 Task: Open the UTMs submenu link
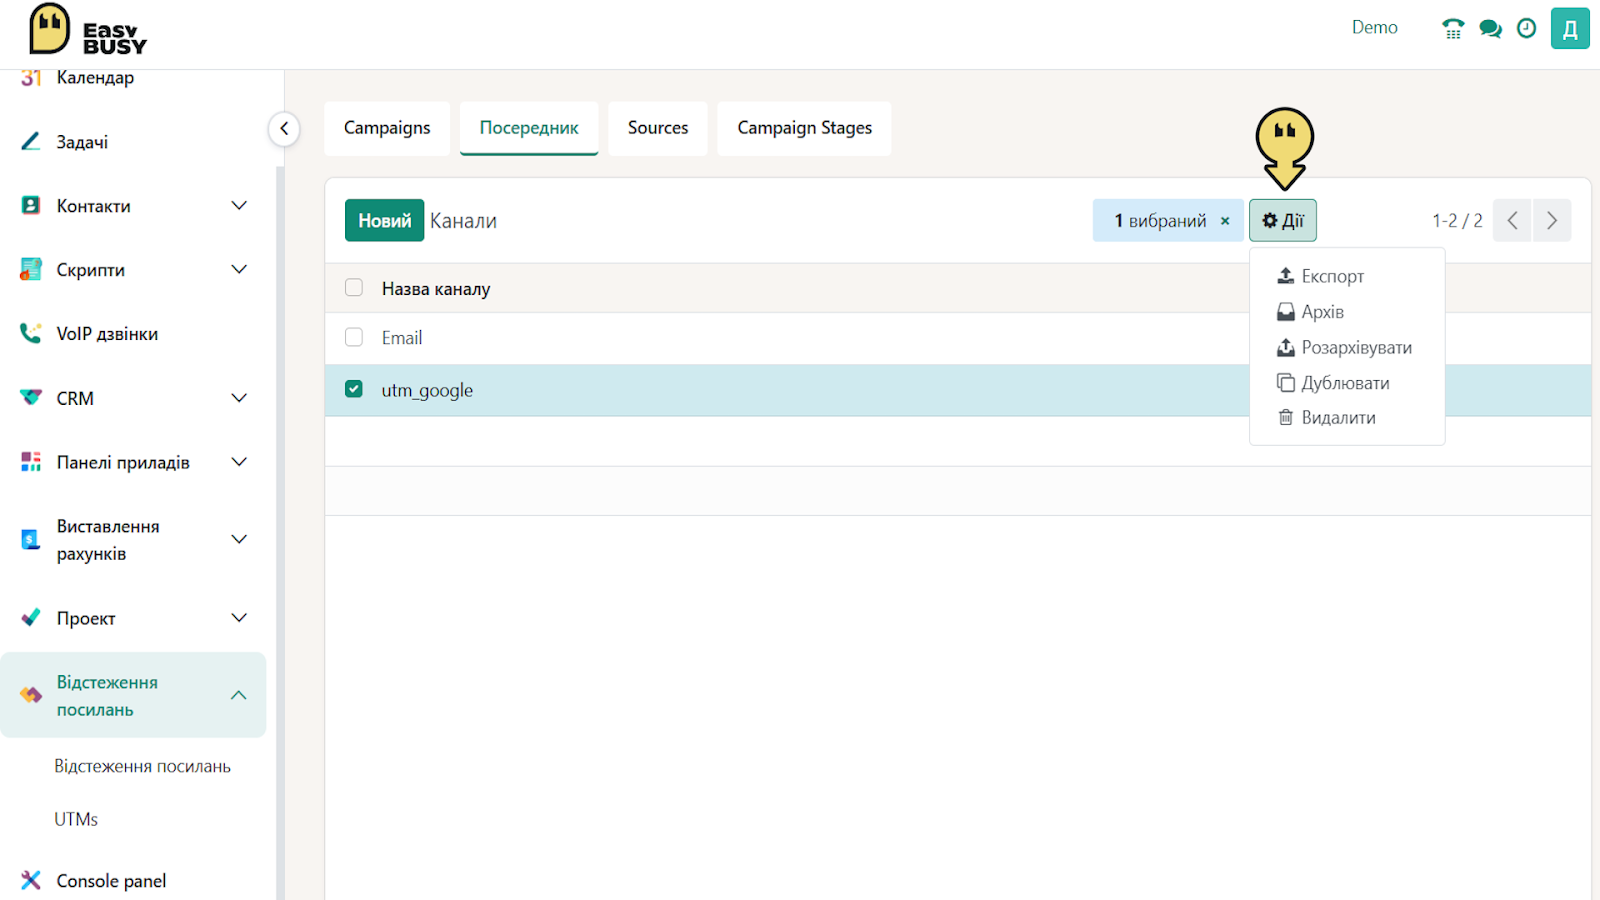76,819
